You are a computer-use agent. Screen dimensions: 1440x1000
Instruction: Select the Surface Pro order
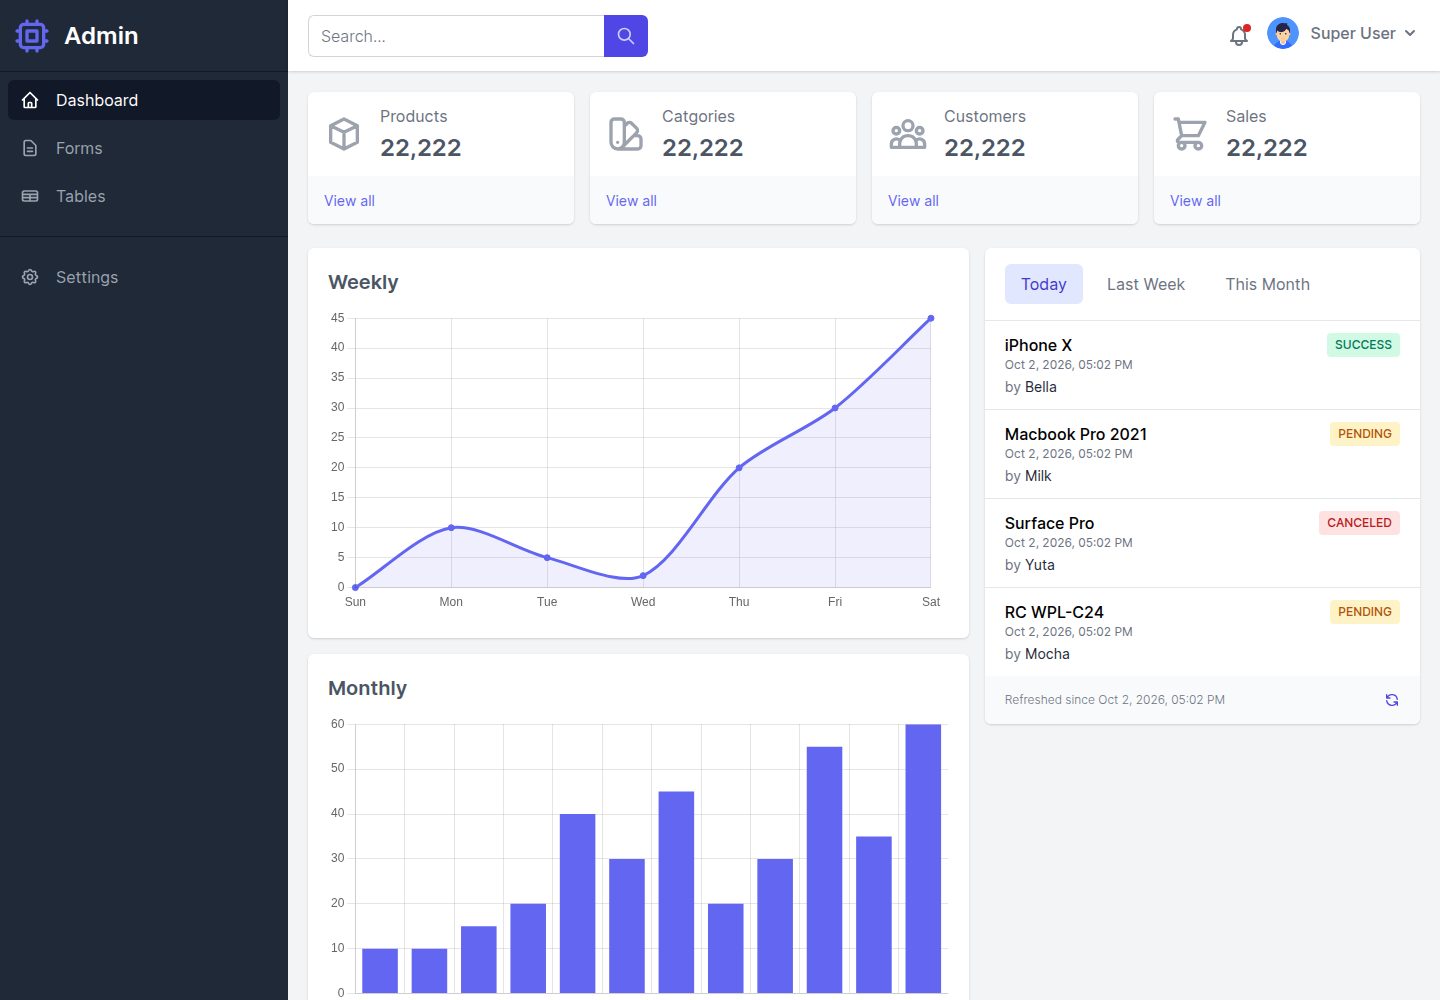coord(1202,543)
